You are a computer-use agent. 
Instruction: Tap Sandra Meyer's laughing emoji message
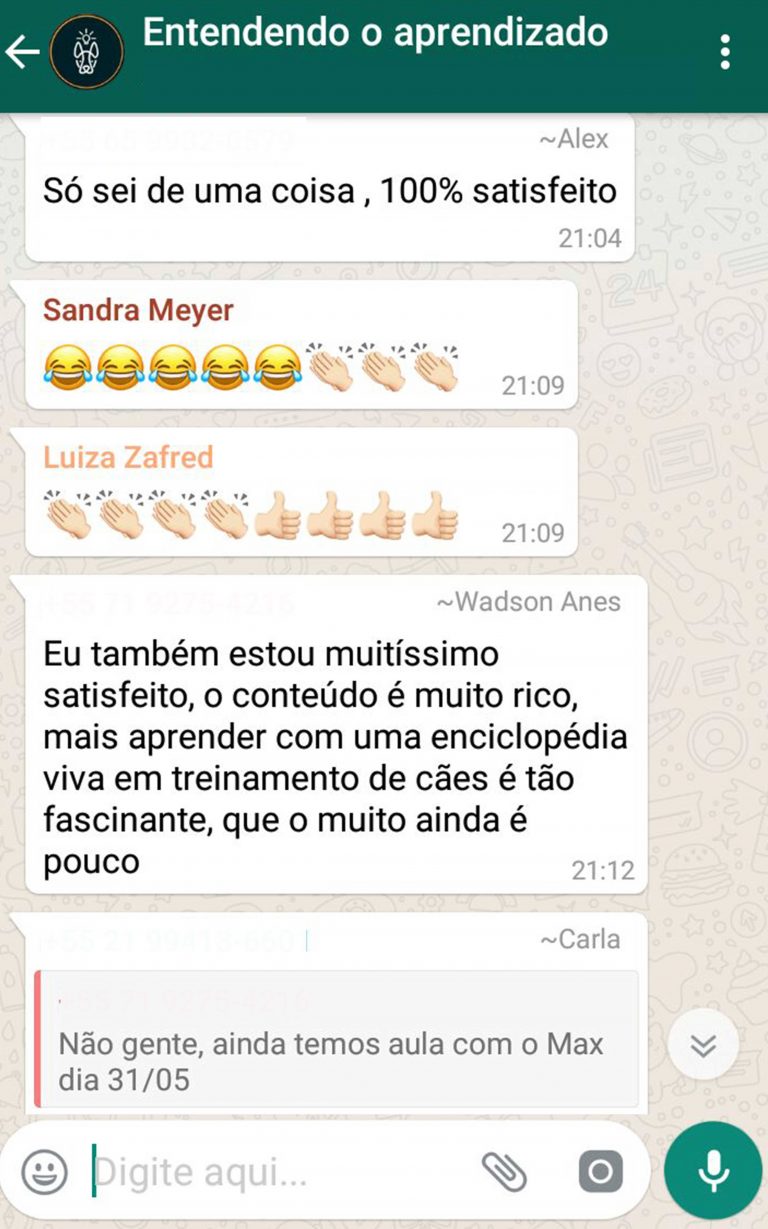click(x=301, y=345)
